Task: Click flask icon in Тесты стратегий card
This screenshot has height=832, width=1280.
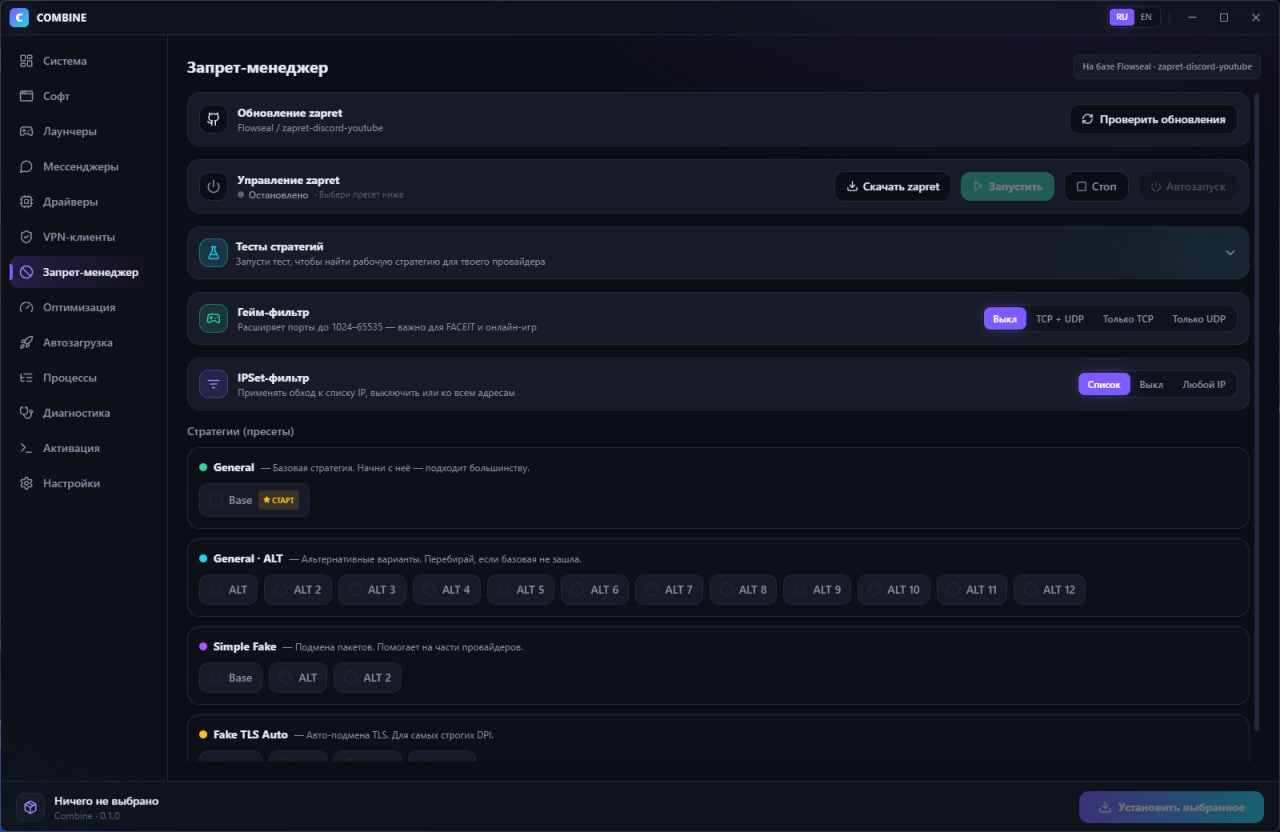Action: 213,252
